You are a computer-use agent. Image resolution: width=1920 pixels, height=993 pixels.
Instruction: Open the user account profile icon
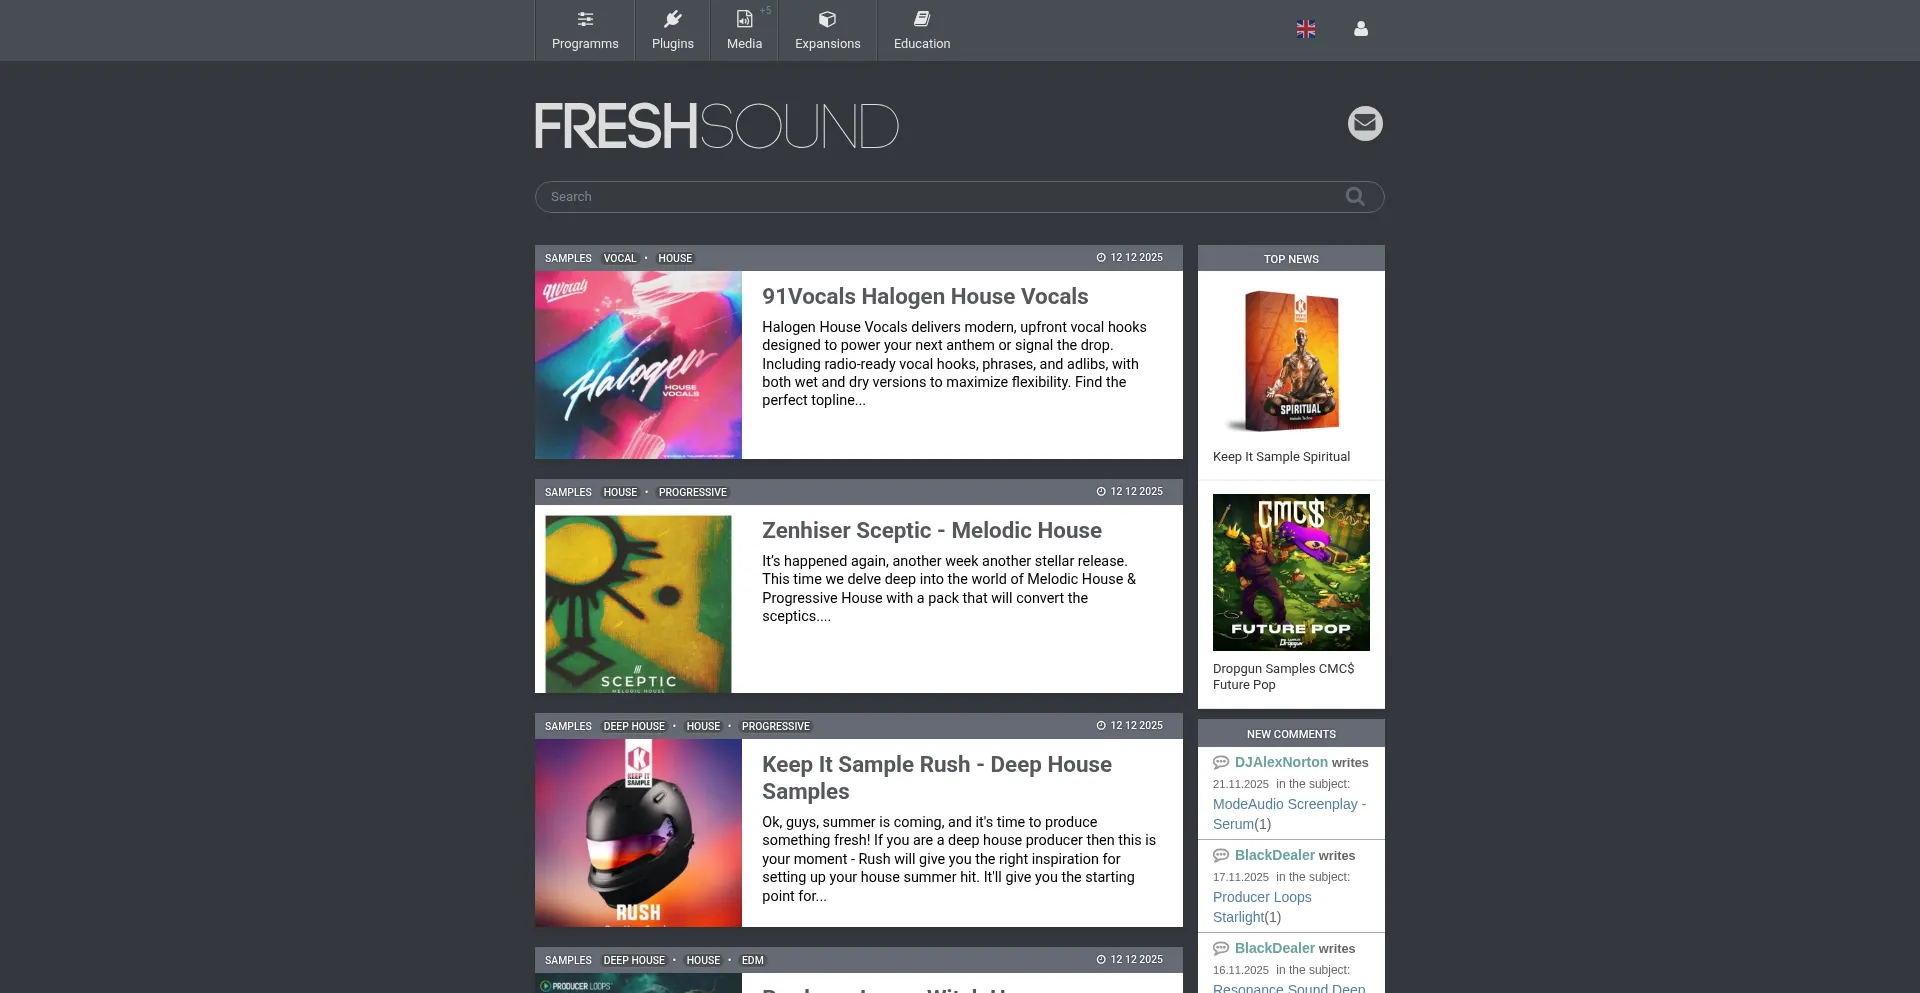tap(1361, 29)
